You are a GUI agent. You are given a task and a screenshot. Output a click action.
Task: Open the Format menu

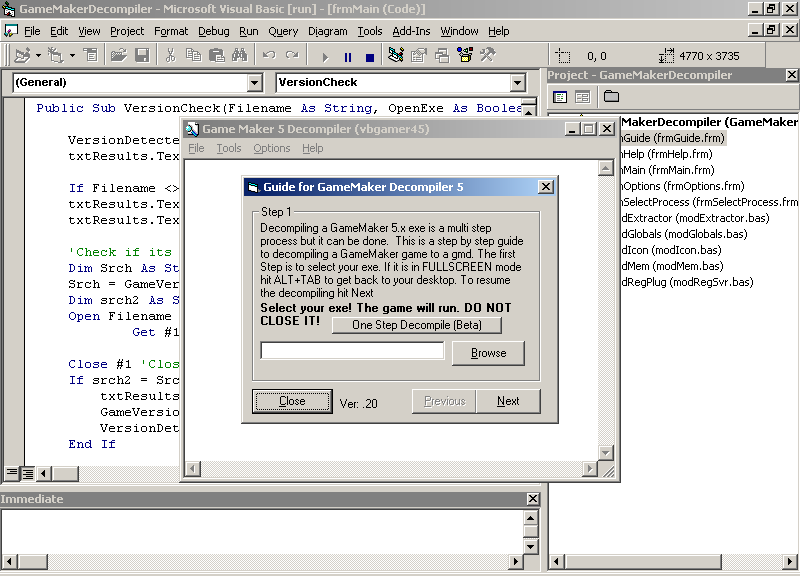coord(171,31)
